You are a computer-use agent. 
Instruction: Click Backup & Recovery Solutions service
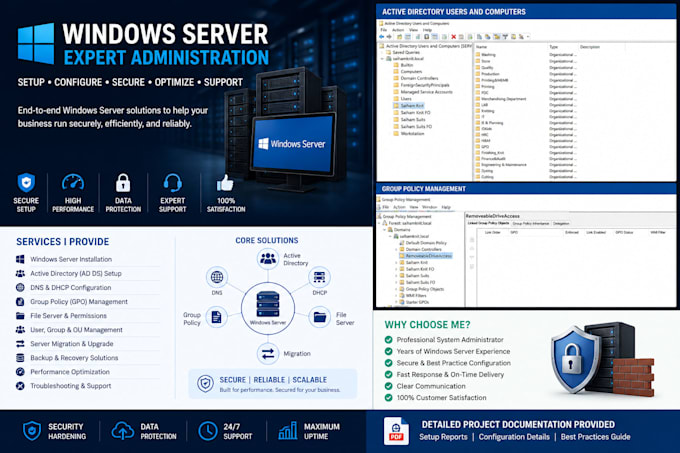[67, 358]
